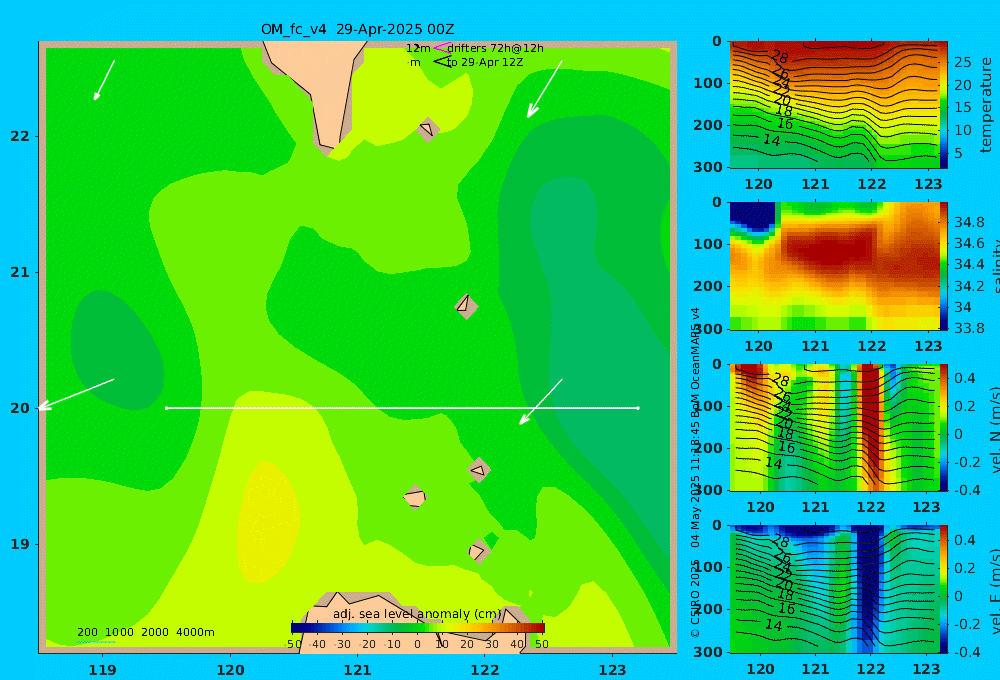Click the title OM_fc_v4 29-Apr-2025 00Z
Viewport: 1000px width, 680px height.
coord(357,29)
